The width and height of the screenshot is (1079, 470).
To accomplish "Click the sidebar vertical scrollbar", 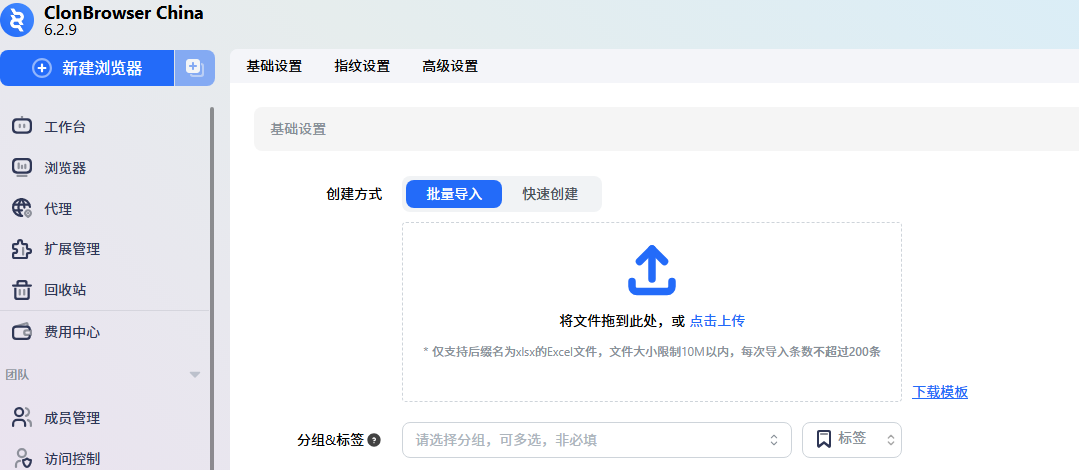I will pos(212,288).
